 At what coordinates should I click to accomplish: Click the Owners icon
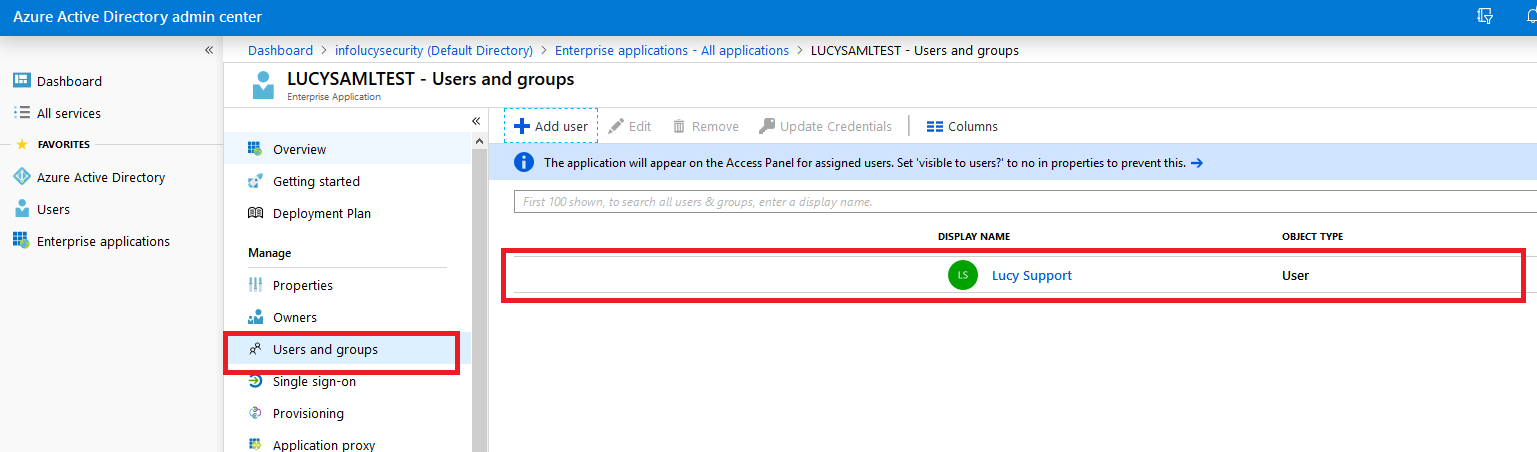255,317
